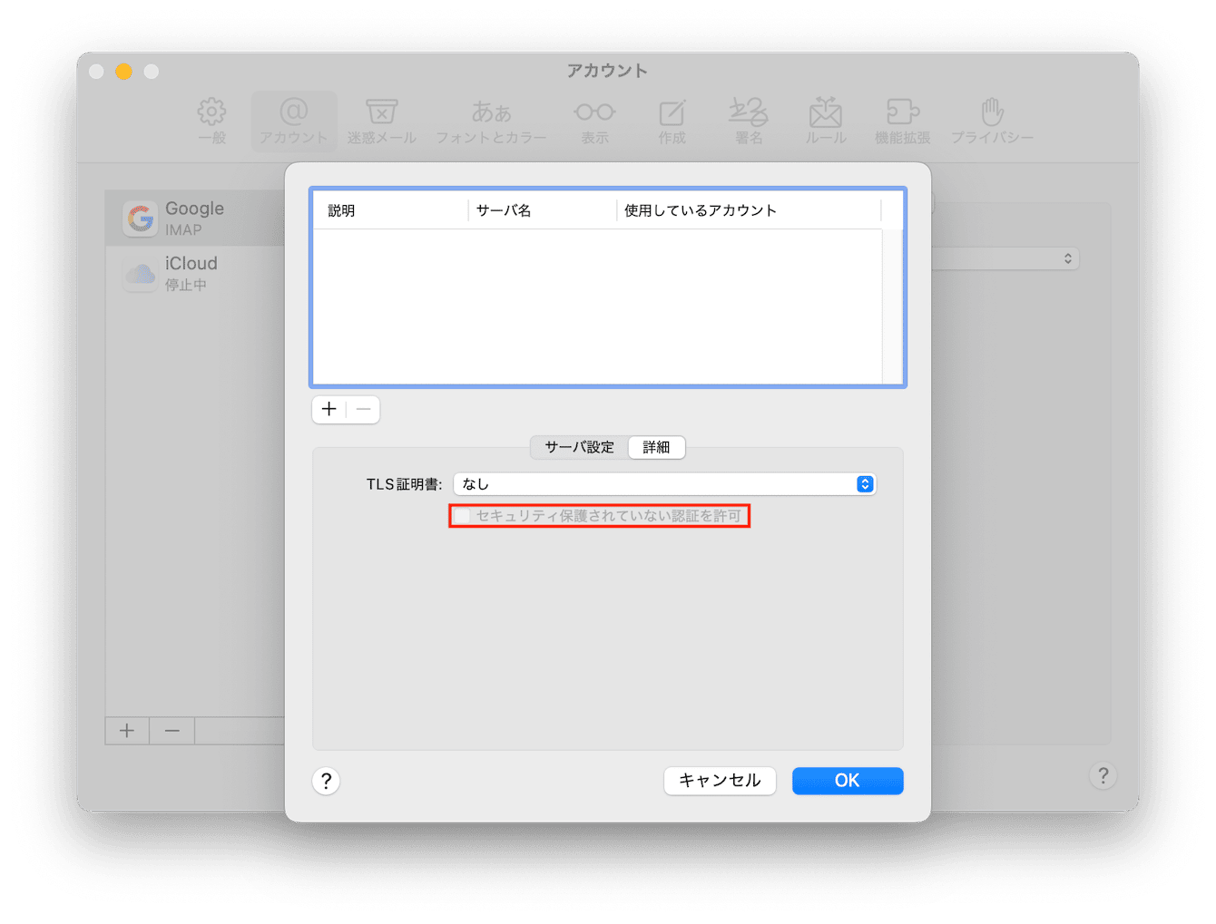
Task: Open 迷惑メール junk mail settings
Action: [381, 121]
